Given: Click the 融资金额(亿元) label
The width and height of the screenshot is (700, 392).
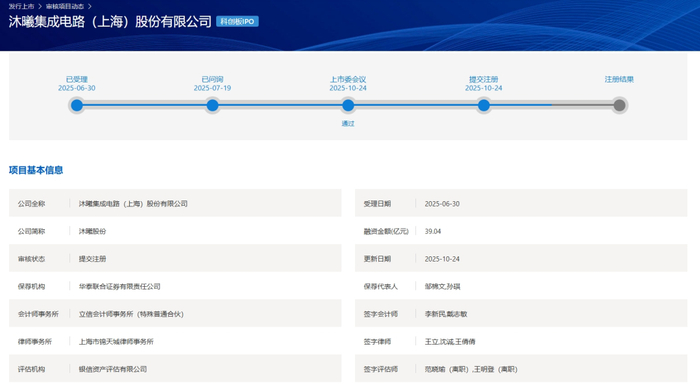Looking at the screenshot, I should pos(386,231).
